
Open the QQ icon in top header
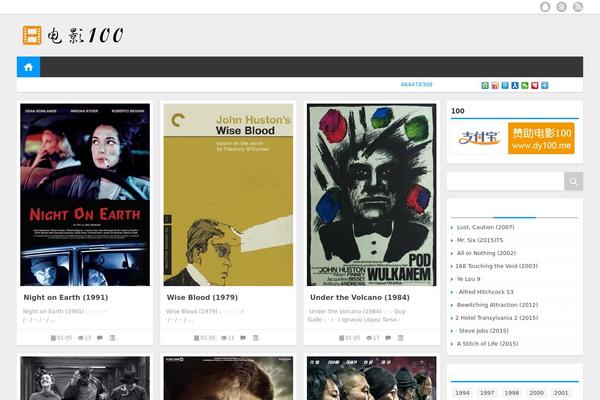click(545, 7)
